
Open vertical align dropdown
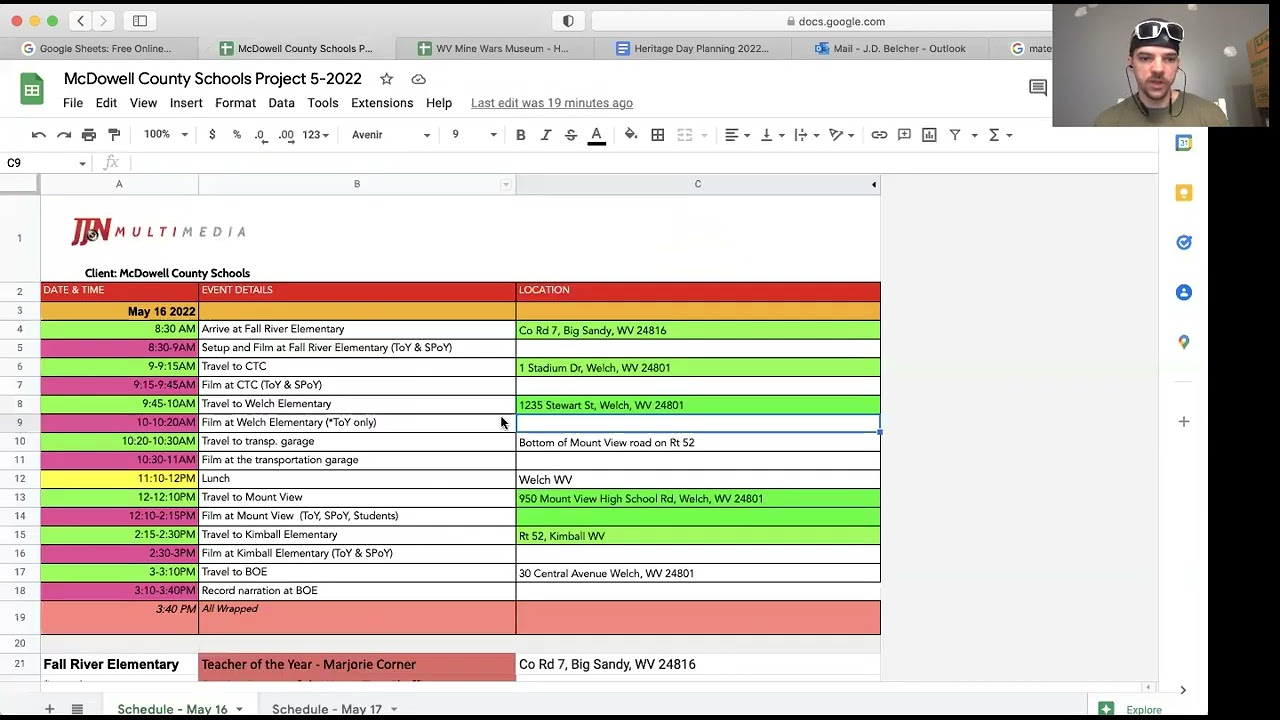(772, 135)
